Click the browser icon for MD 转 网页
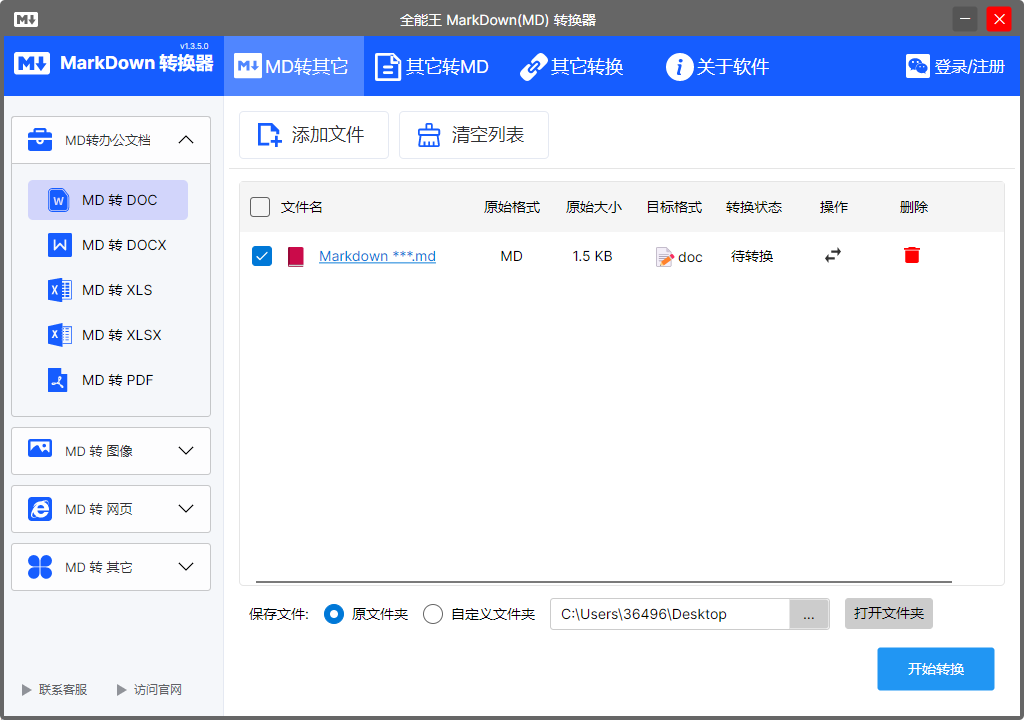This screenshot has width=1024, height=720. coord(40,509)
